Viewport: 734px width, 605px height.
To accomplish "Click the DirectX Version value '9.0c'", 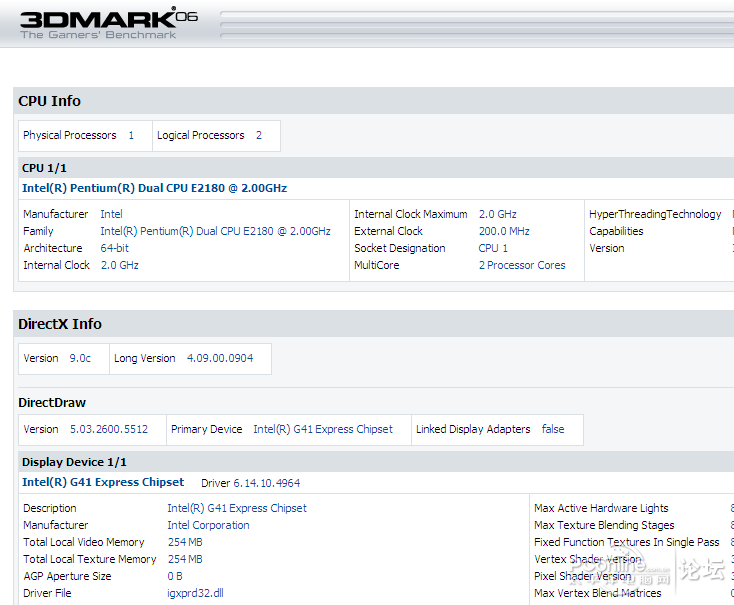I will pyautogui.click(x=80, y=358).
